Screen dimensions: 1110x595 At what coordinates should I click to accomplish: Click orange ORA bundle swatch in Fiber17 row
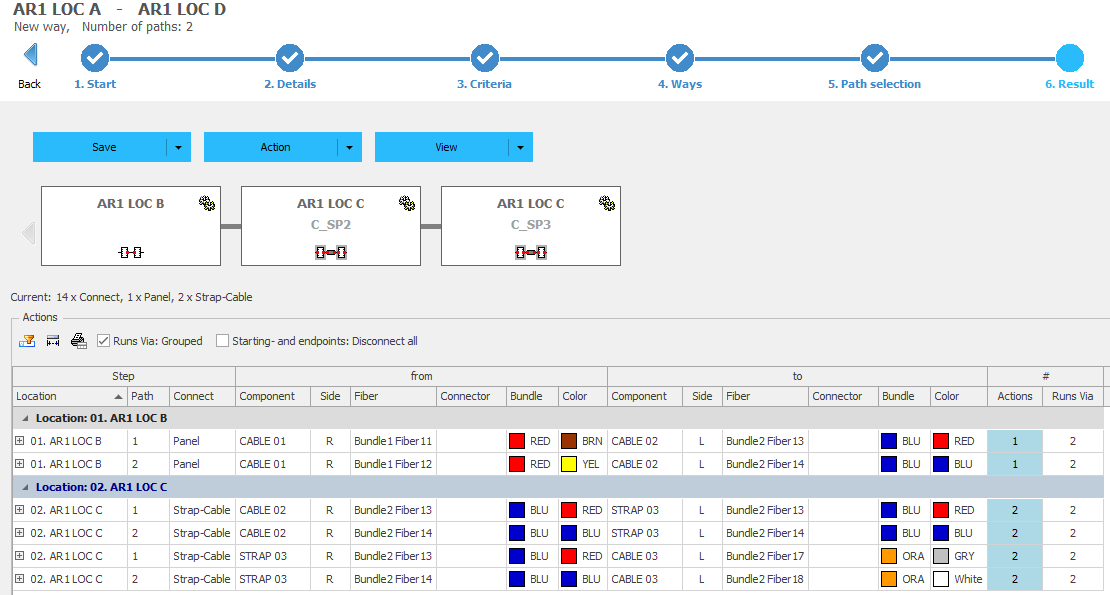tap(889, 556)
